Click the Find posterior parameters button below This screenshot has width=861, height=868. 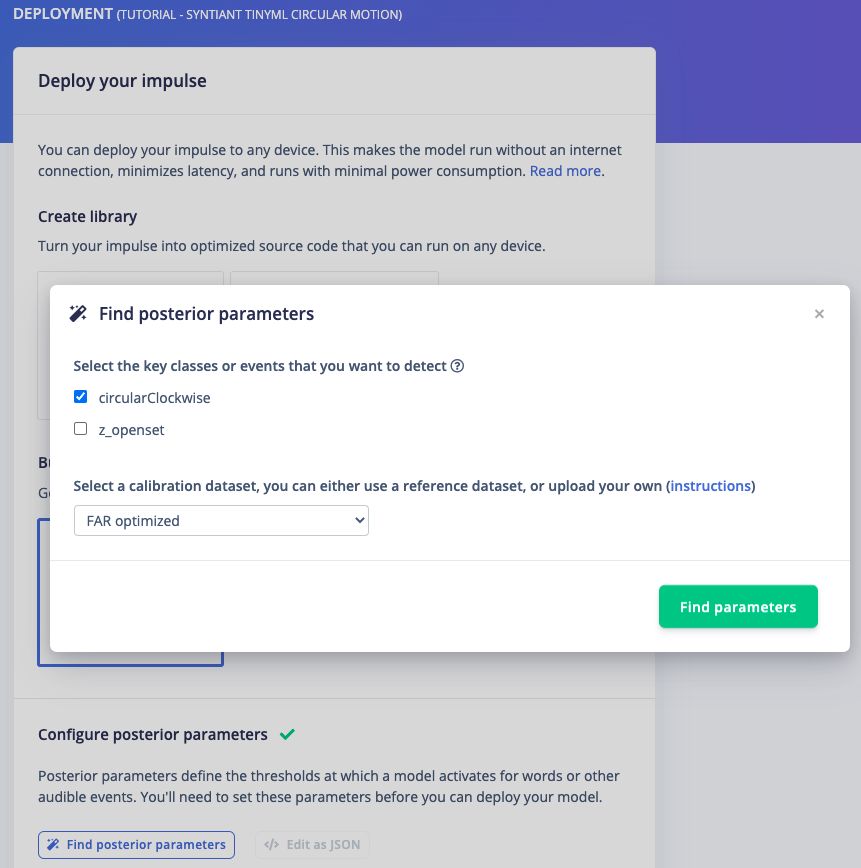(x=136, y=845)
